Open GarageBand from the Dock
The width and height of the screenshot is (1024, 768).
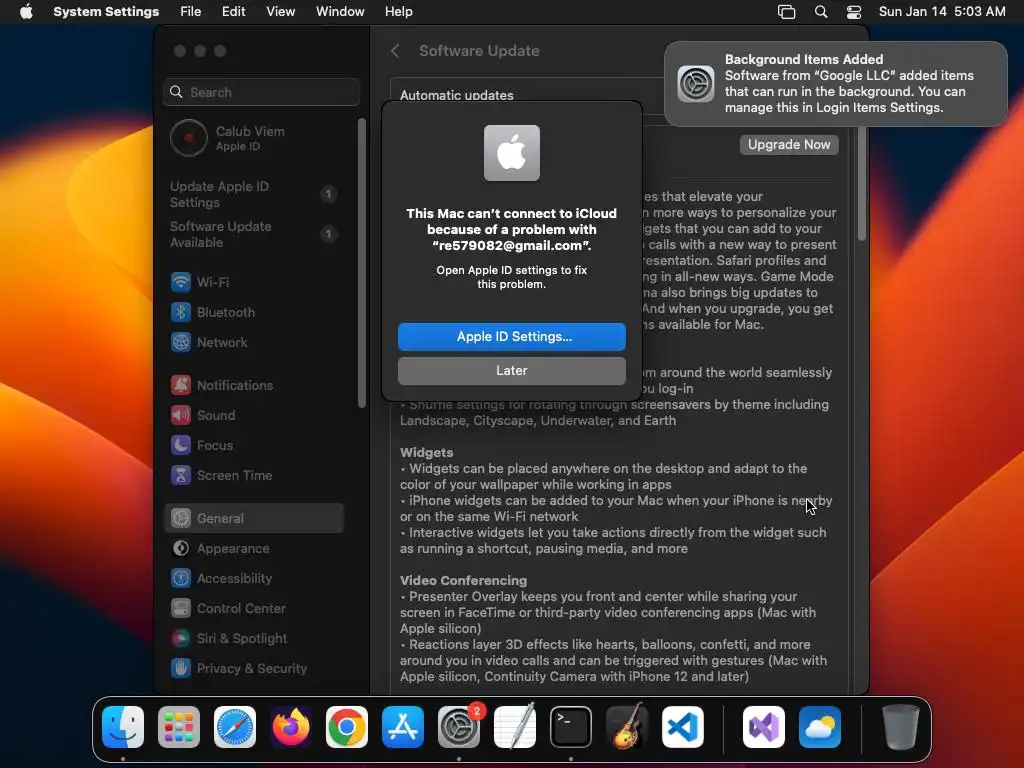pos(627,727)
